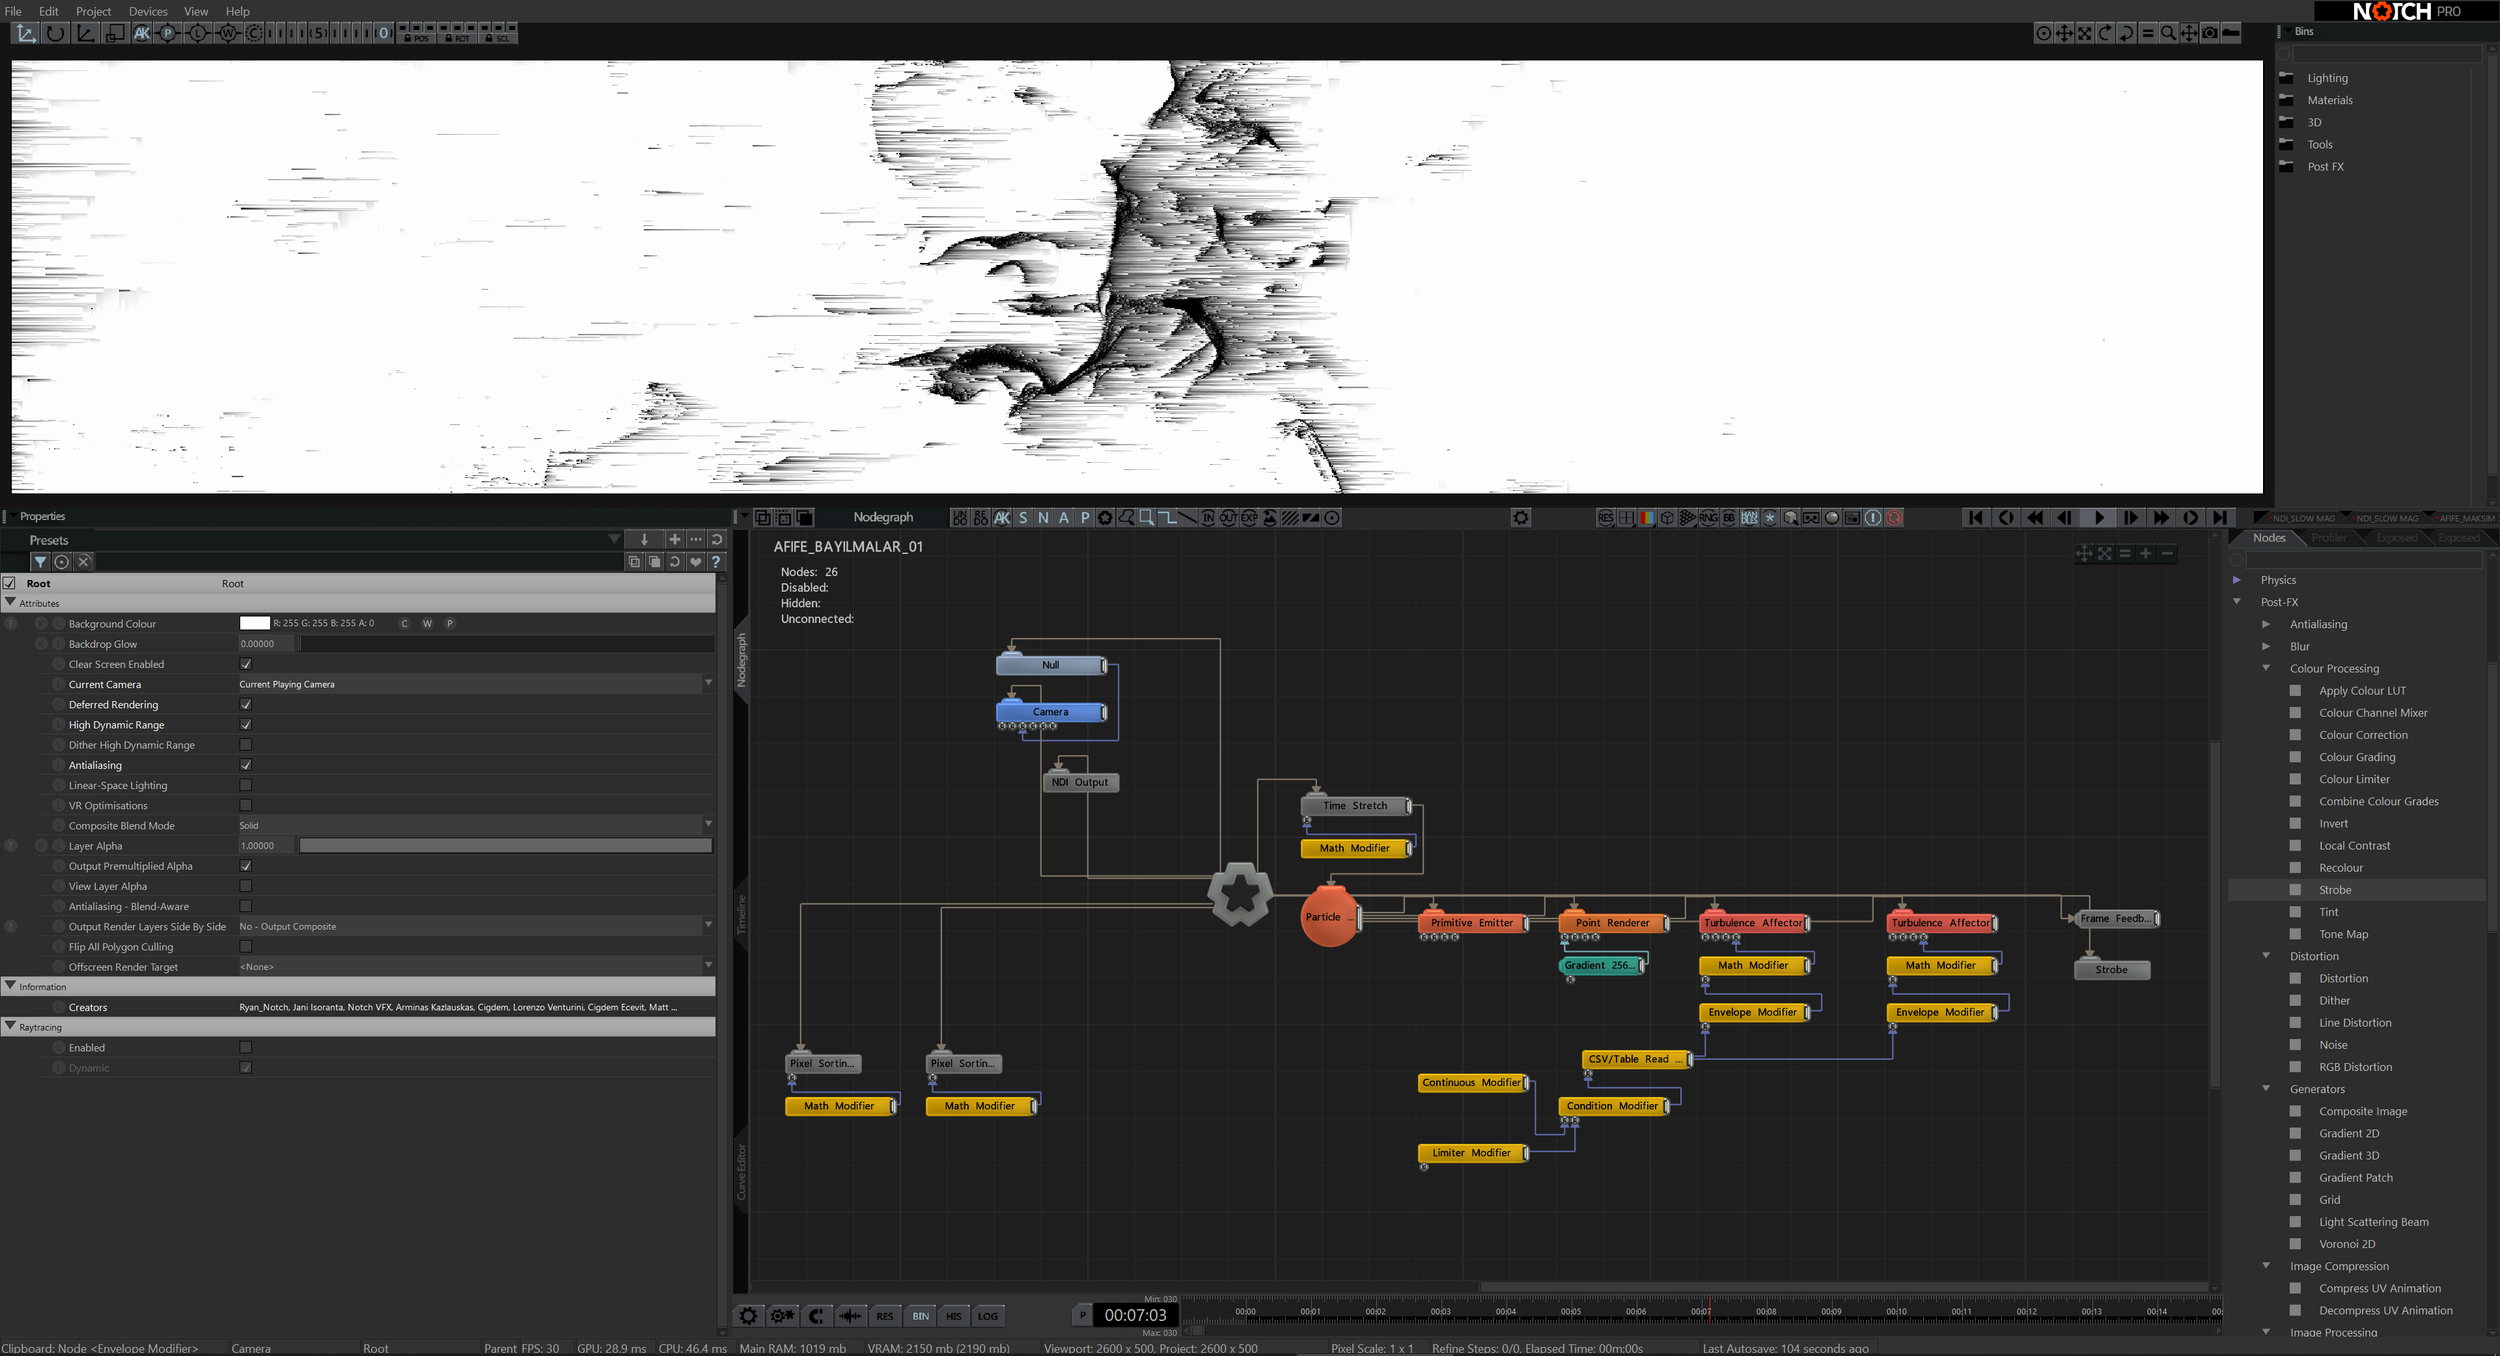Enable the Dither High Dynamic Range checkbox
This screenshot has height=1356, width=2500.
[246, 745]
